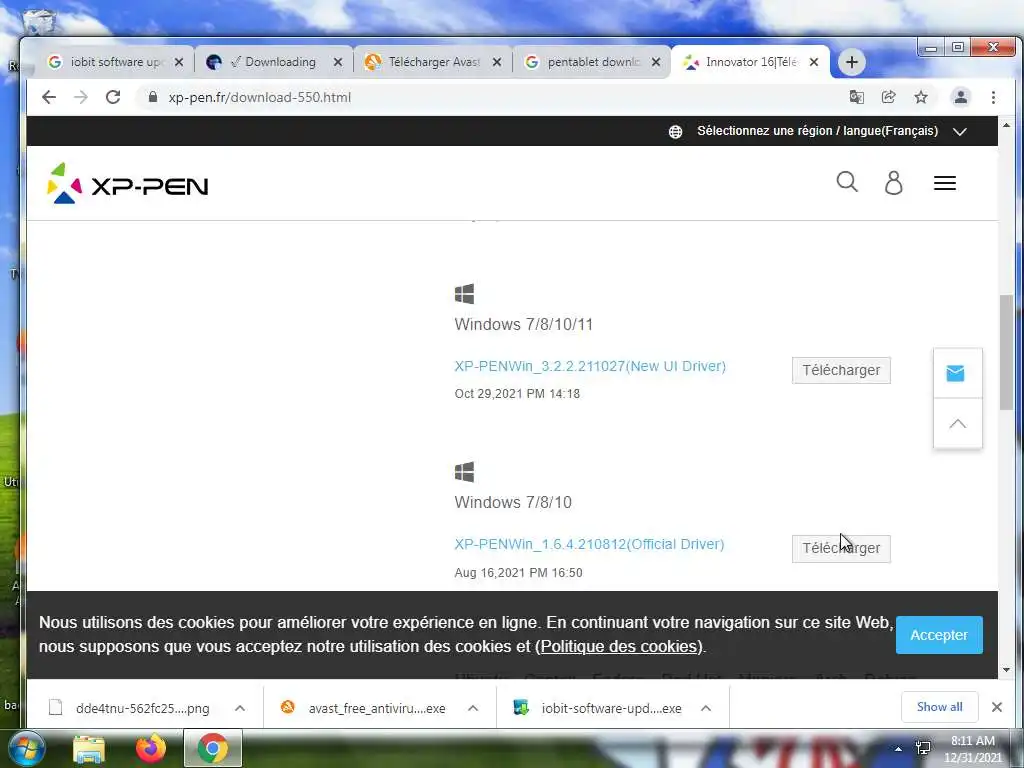1024x768 pixels.
Task: Close the Innovator 16 tab
Action: (x=814, y=62)
